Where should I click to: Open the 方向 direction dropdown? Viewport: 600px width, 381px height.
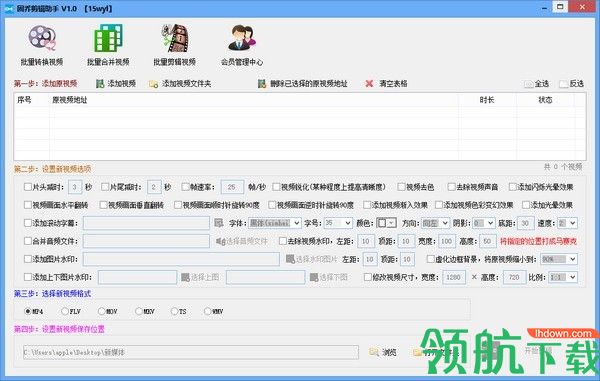coord(435,223)
